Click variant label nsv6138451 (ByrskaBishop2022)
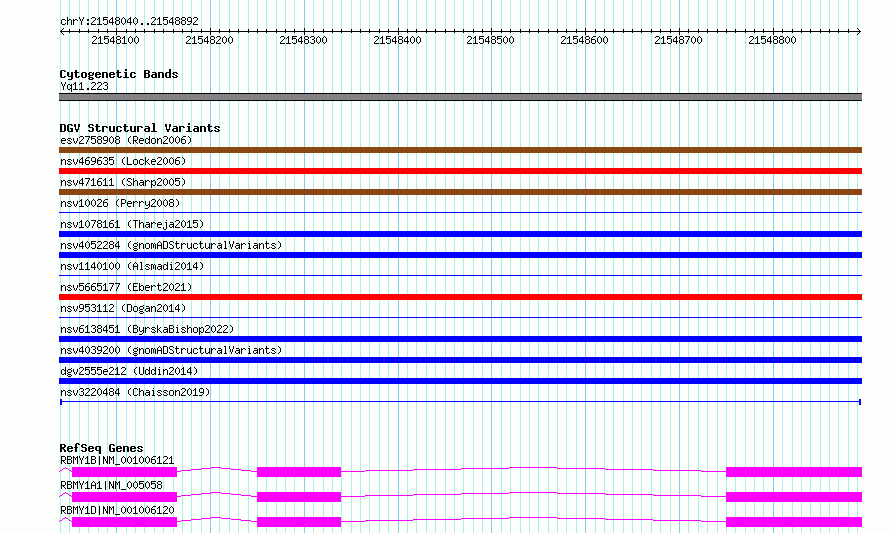Viewport: 890px width, 533px height. [x=147, y=329]
